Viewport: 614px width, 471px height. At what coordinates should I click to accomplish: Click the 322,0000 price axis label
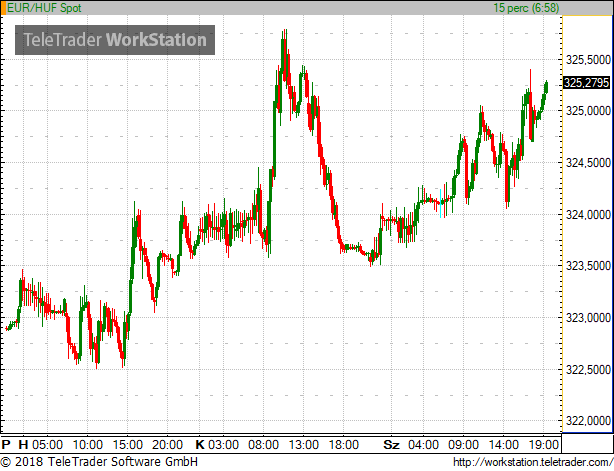tap(588, 421)
